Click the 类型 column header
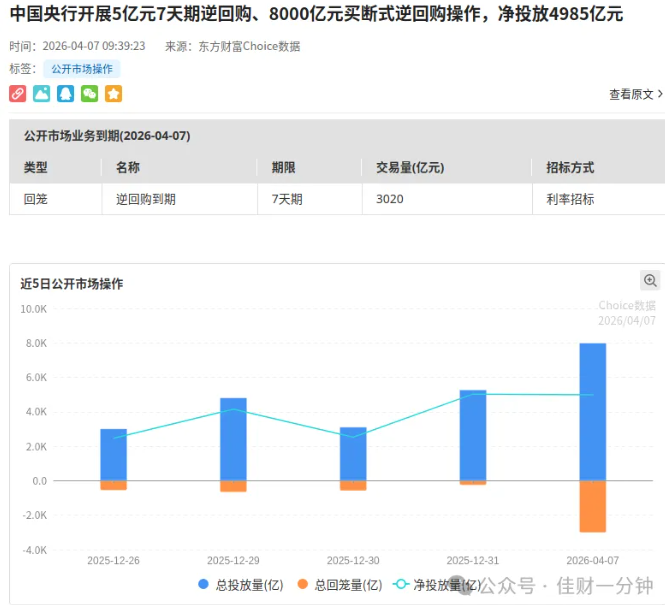665x605 pixels. click(x=36, y=167)
